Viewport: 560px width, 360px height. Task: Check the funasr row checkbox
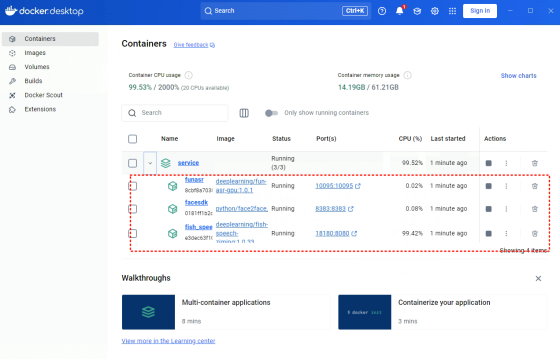point(132,186)
